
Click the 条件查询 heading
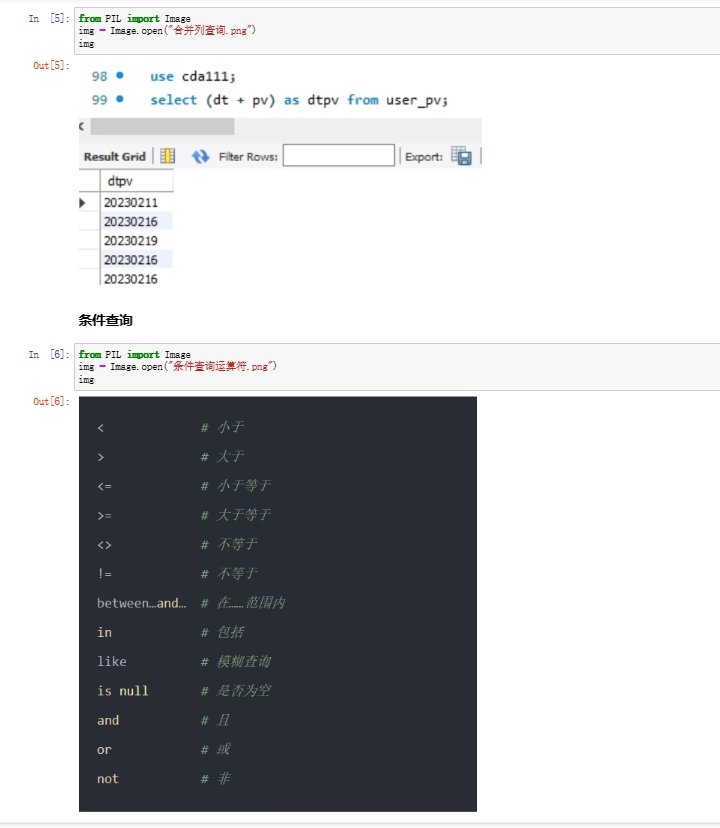105,320
